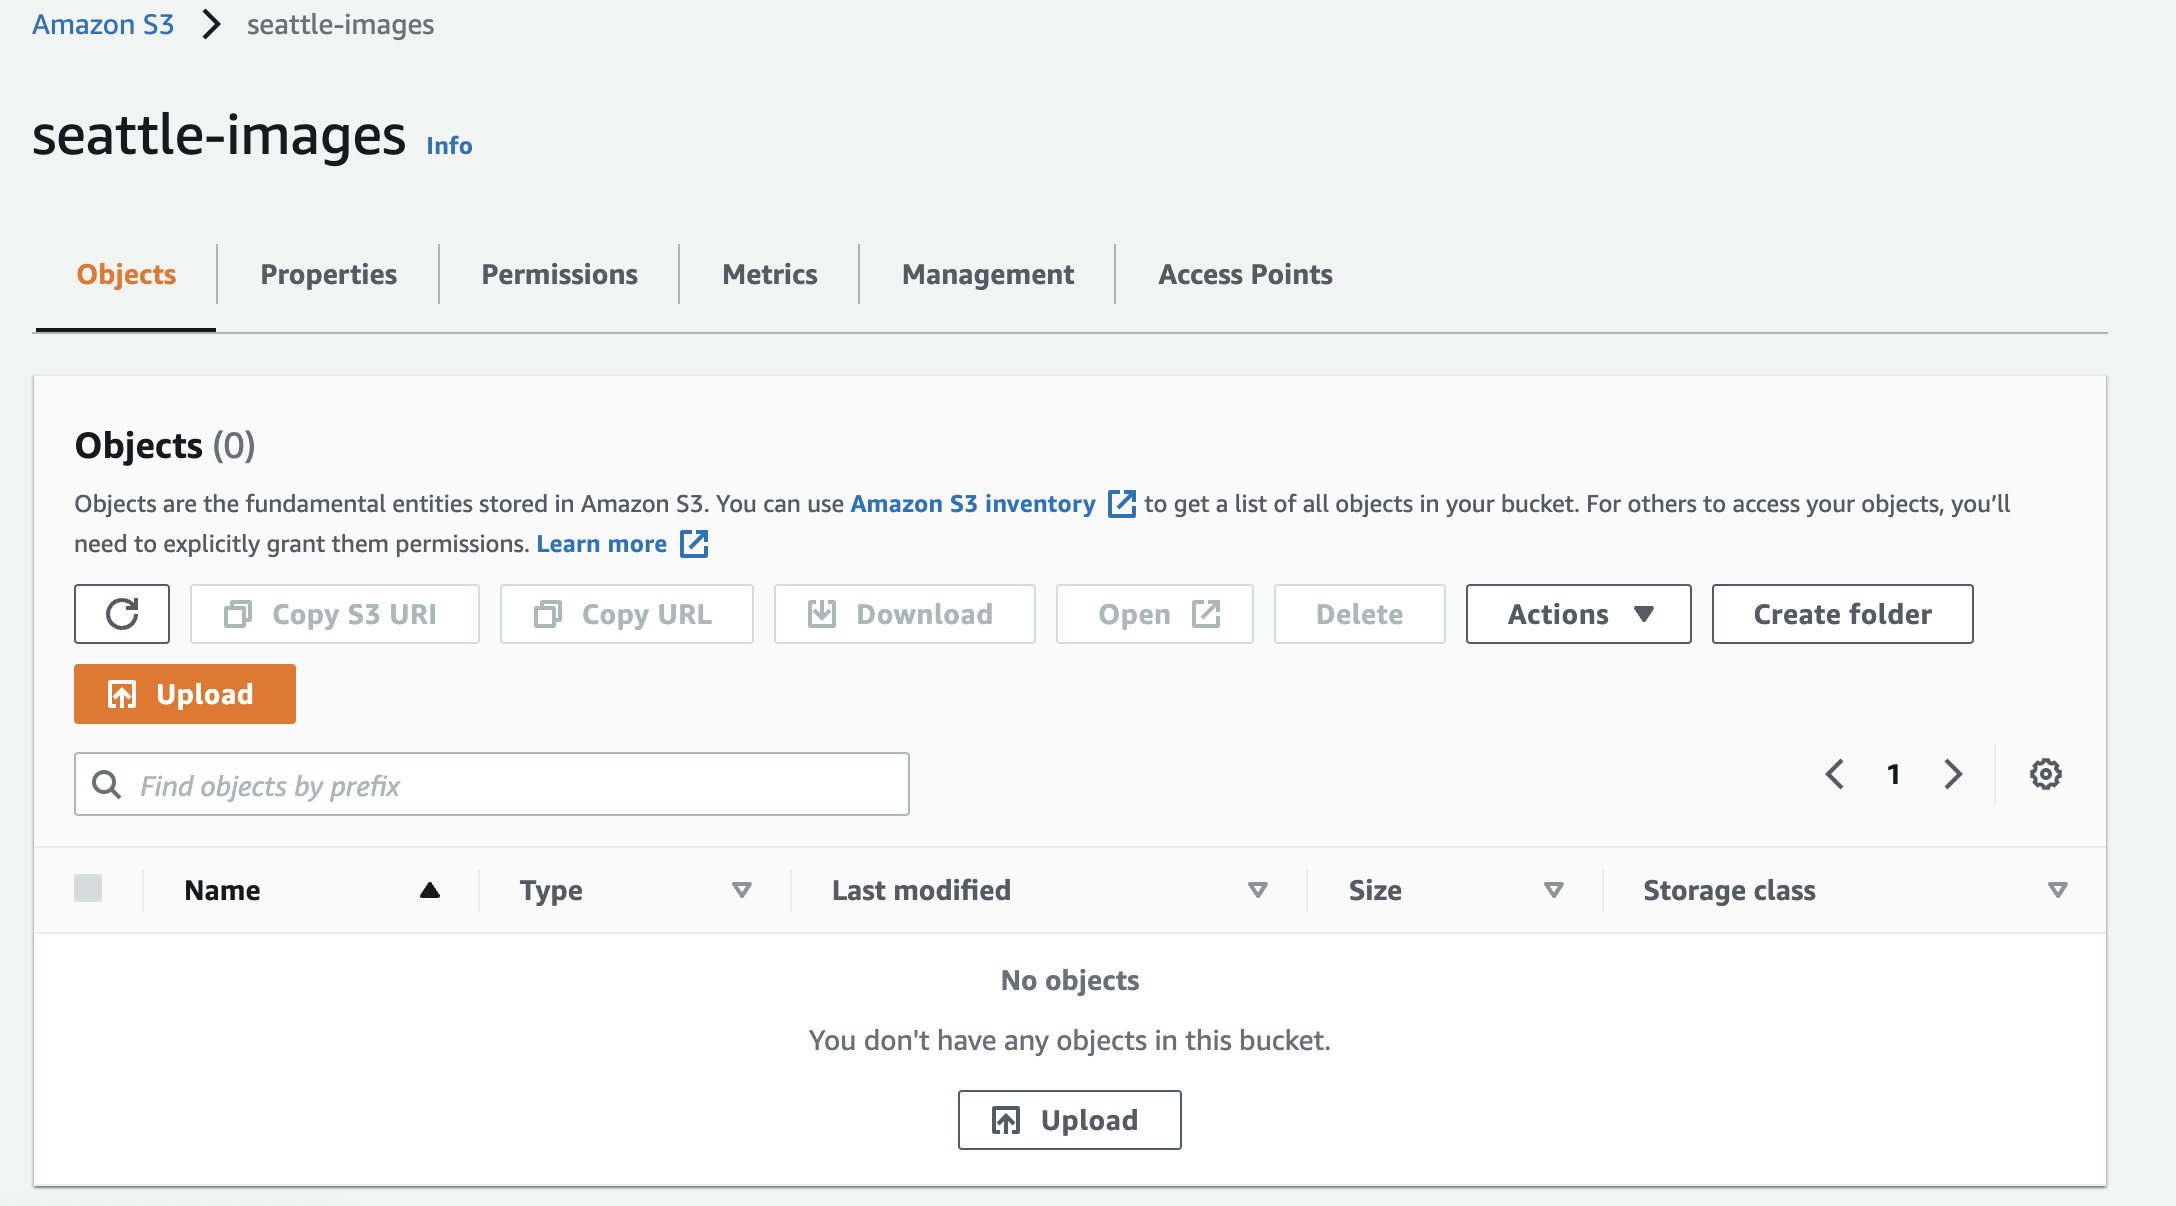Toggle the Name column sort arrow
Image resolution: width=2176 pixels, height=1206 pixels.
430,889
